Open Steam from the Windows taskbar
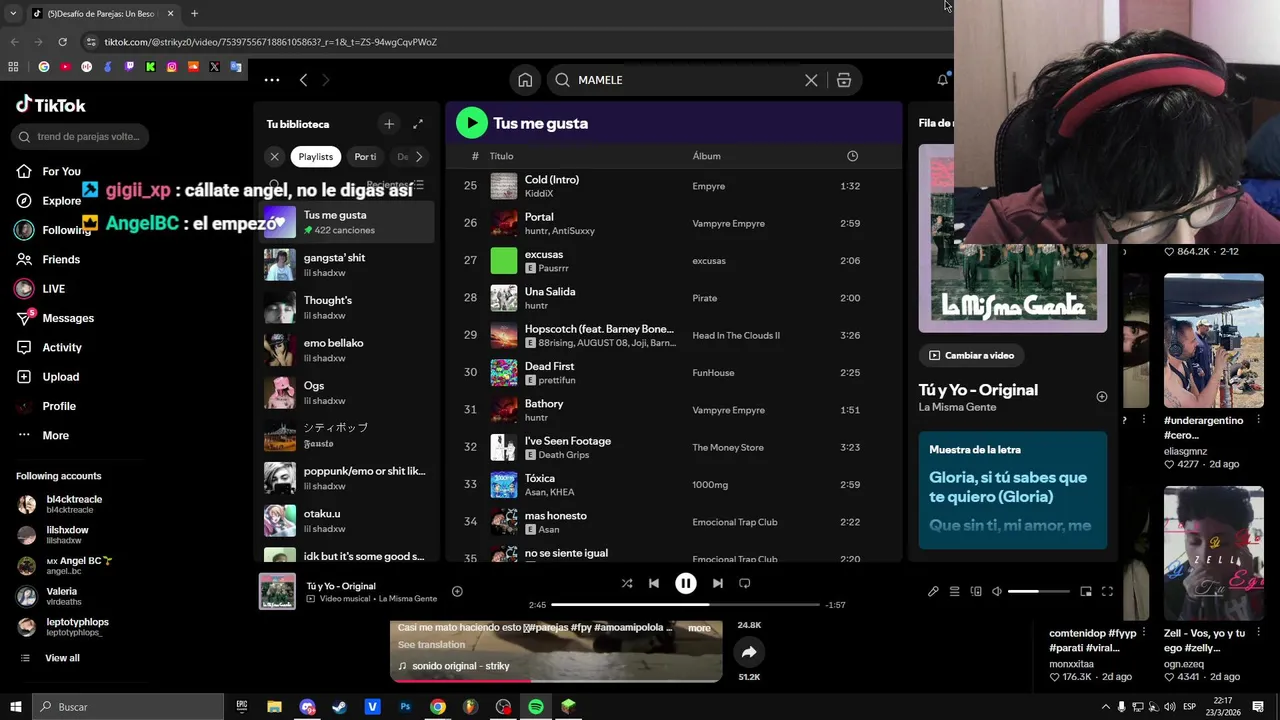1280x720 pixels. pos(340,707)
